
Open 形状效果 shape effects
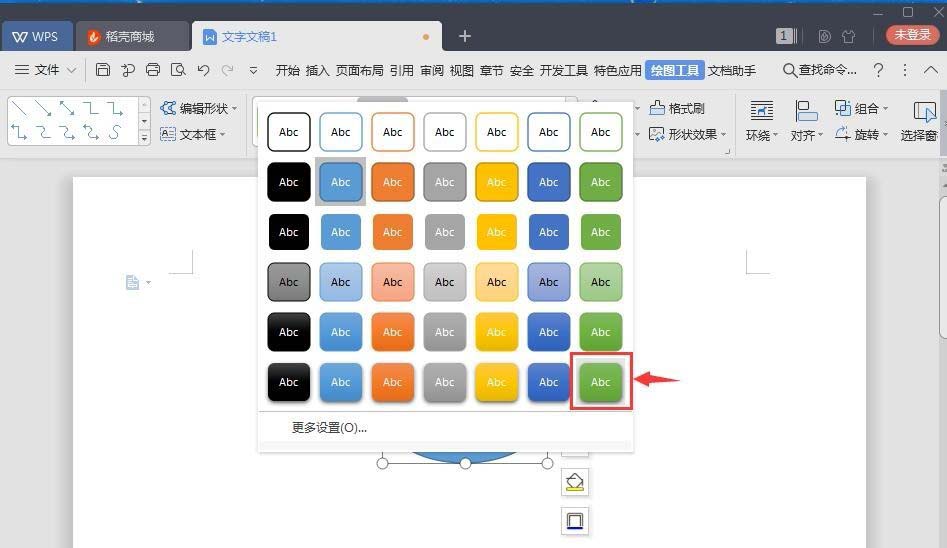tap(688, 134)
